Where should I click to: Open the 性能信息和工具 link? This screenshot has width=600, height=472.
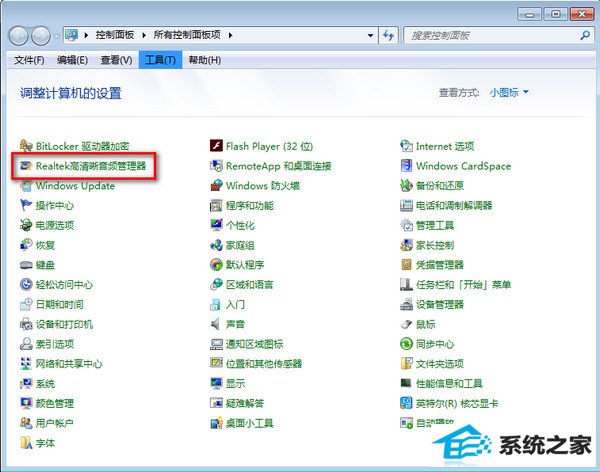[x=449, y=383]
